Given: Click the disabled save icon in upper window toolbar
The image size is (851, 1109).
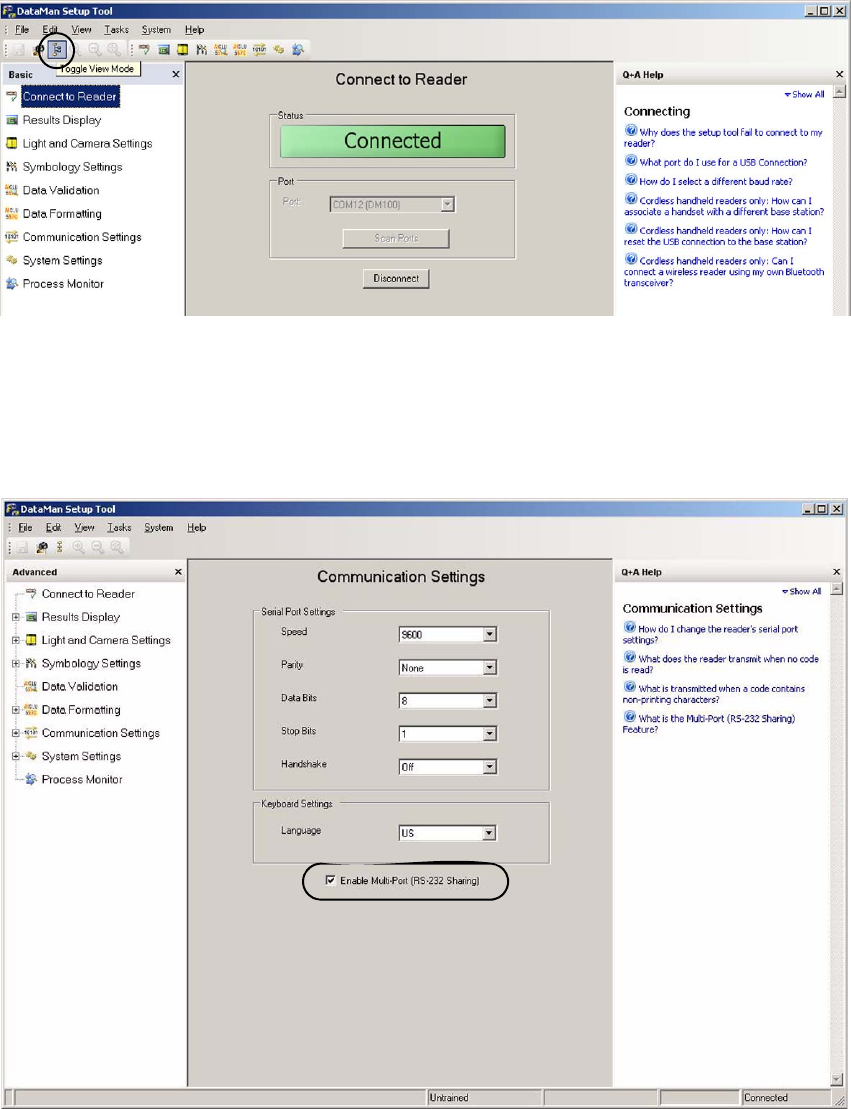Looking at the screenshot, I should 19,50.
